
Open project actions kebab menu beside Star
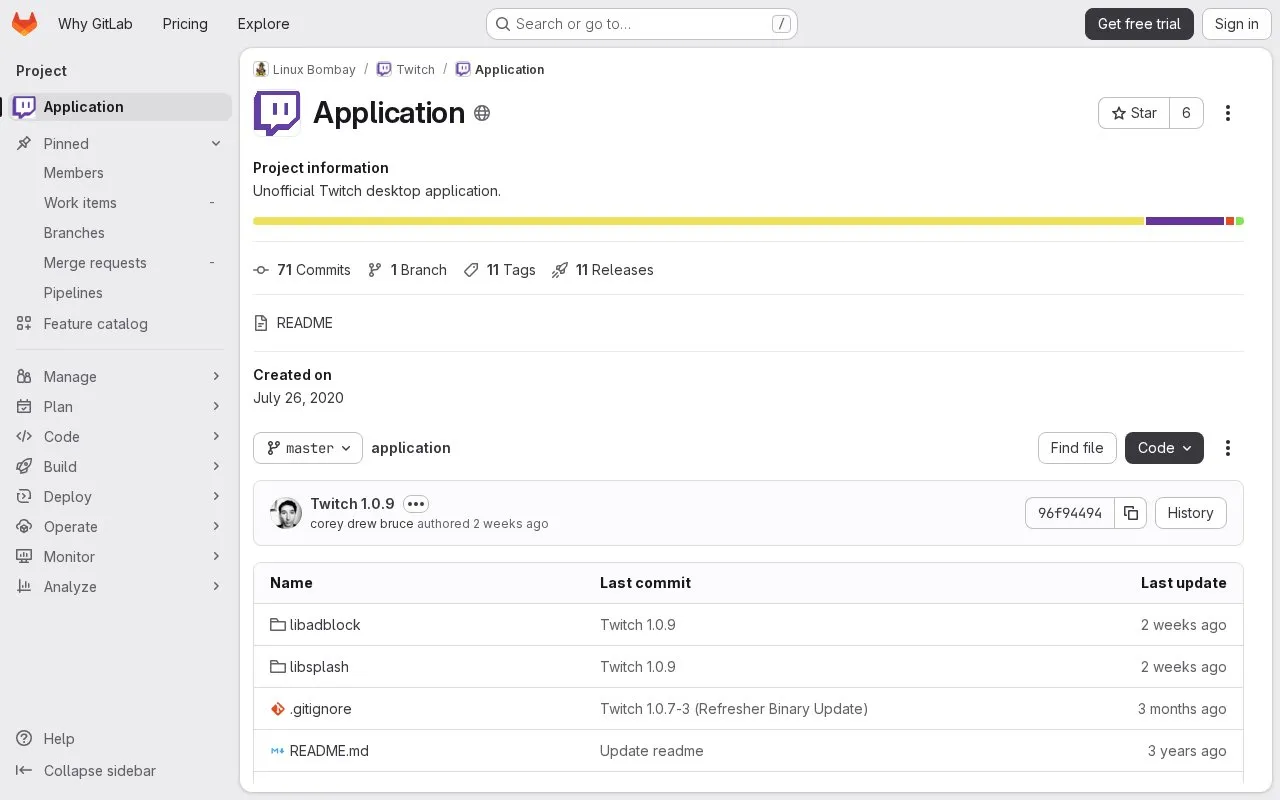pos(1228,113)
